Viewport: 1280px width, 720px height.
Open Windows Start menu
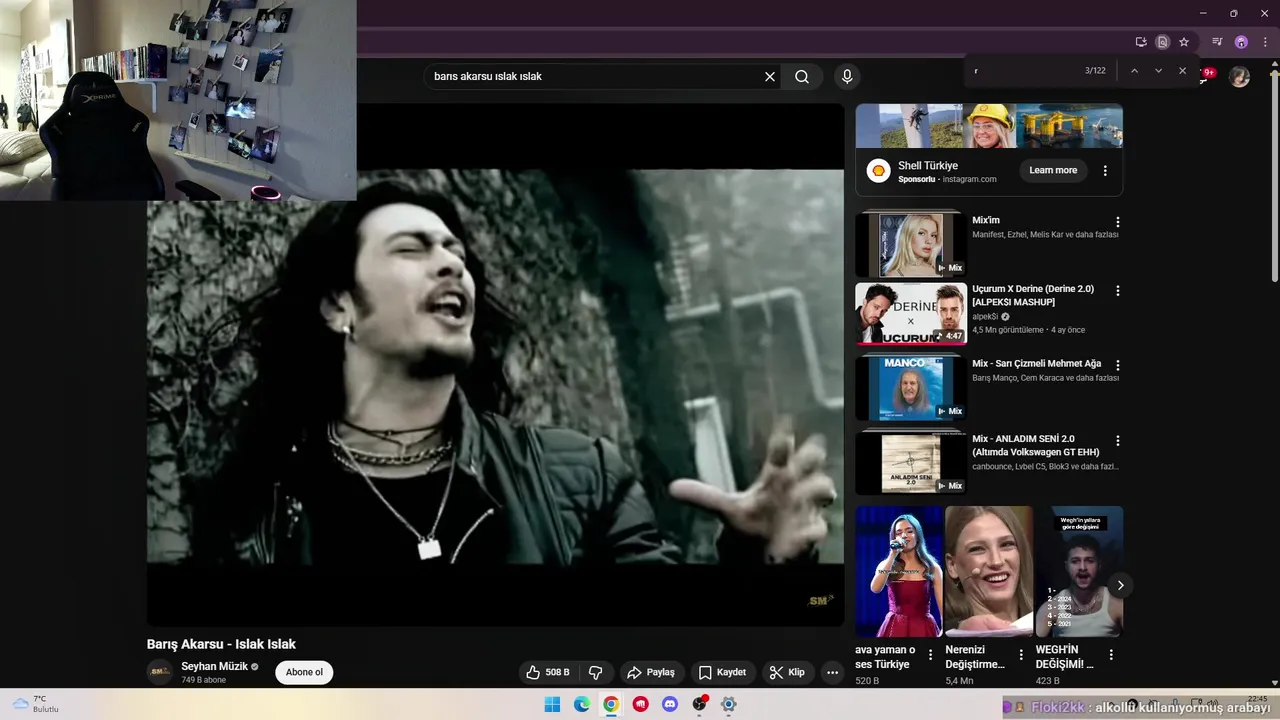pyautogui.click(x=552, y=704)
